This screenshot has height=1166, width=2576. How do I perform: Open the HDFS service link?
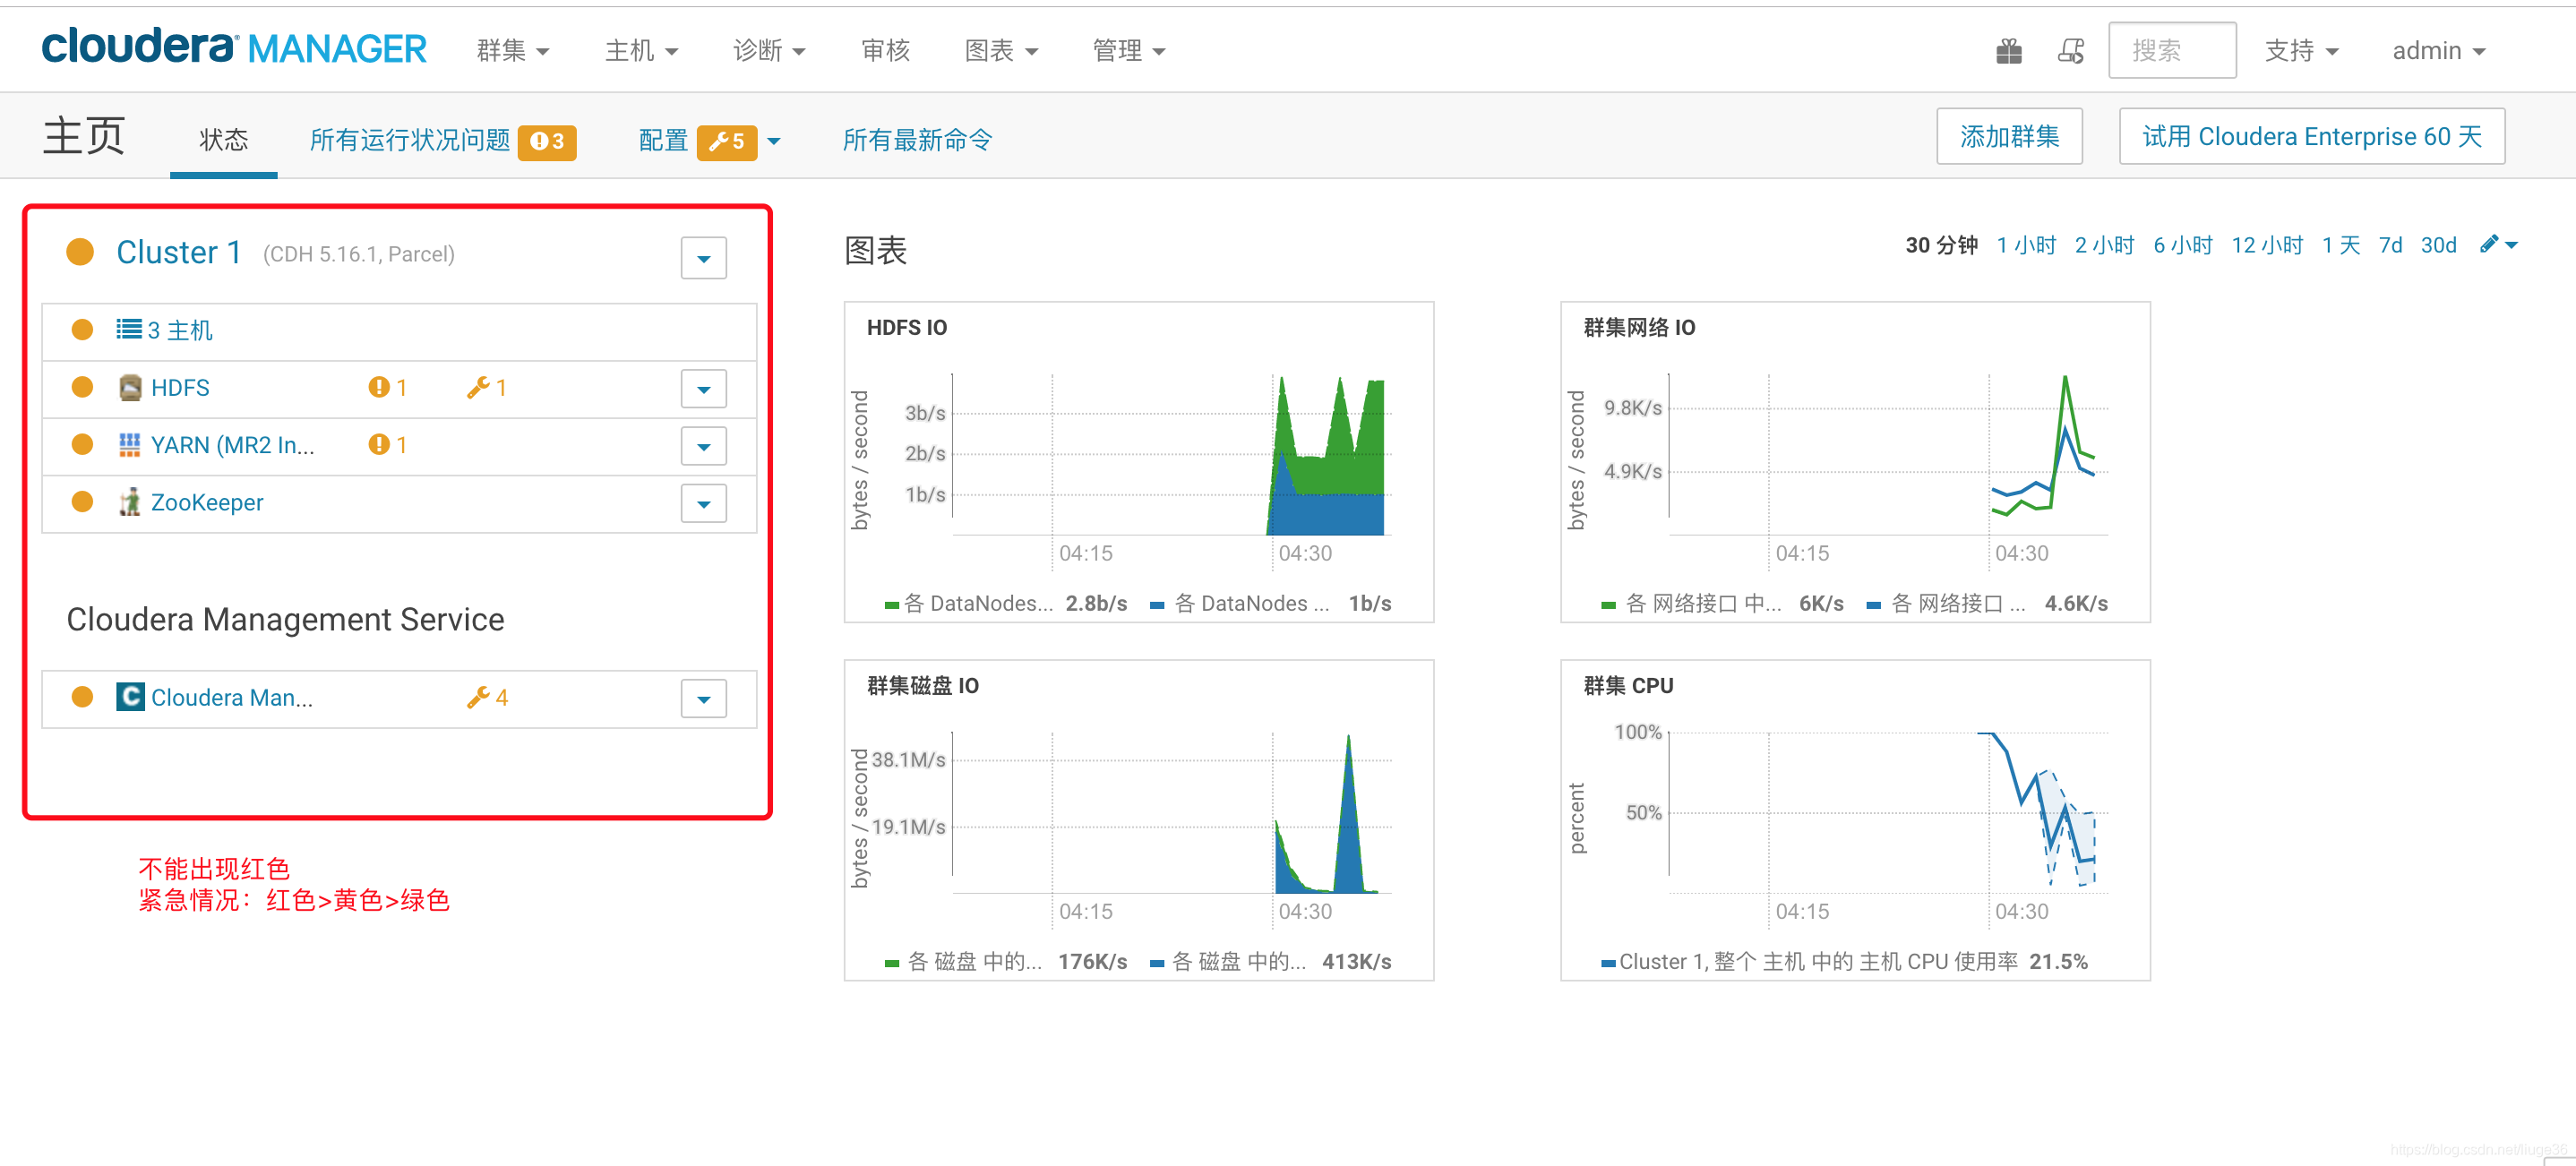pyautogui.click(x=180, y=388)
